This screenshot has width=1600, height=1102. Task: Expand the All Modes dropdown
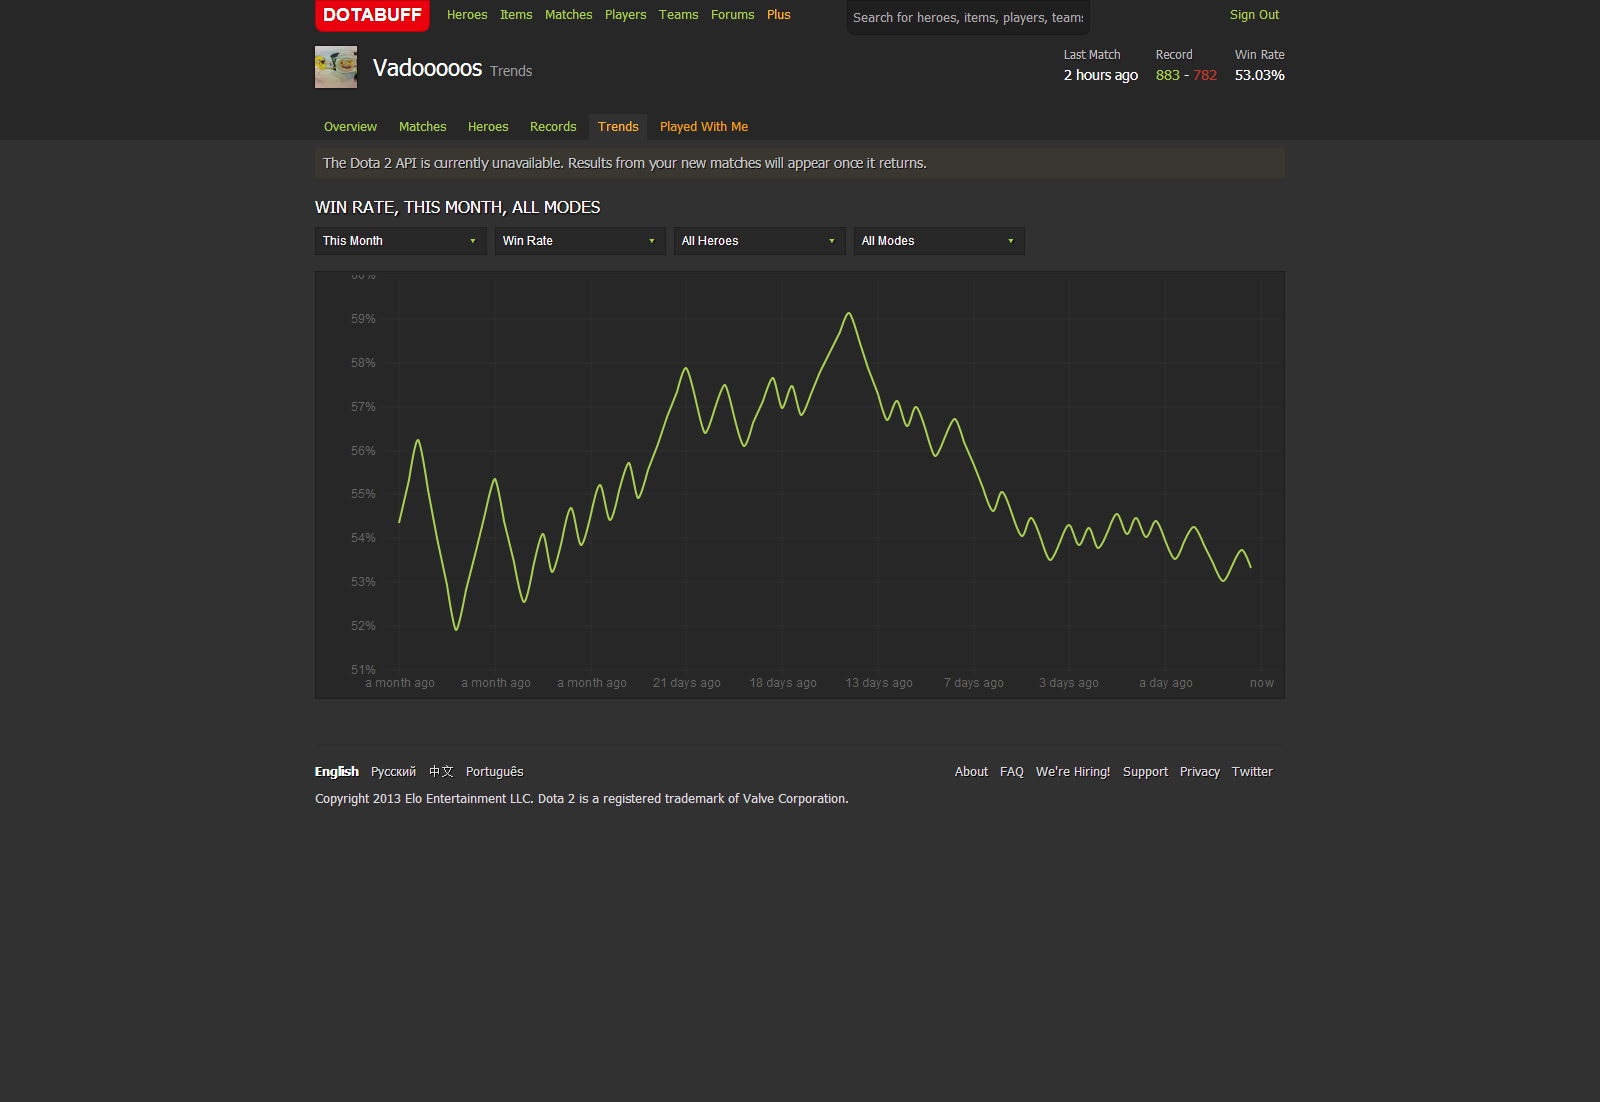coord(939,241)
